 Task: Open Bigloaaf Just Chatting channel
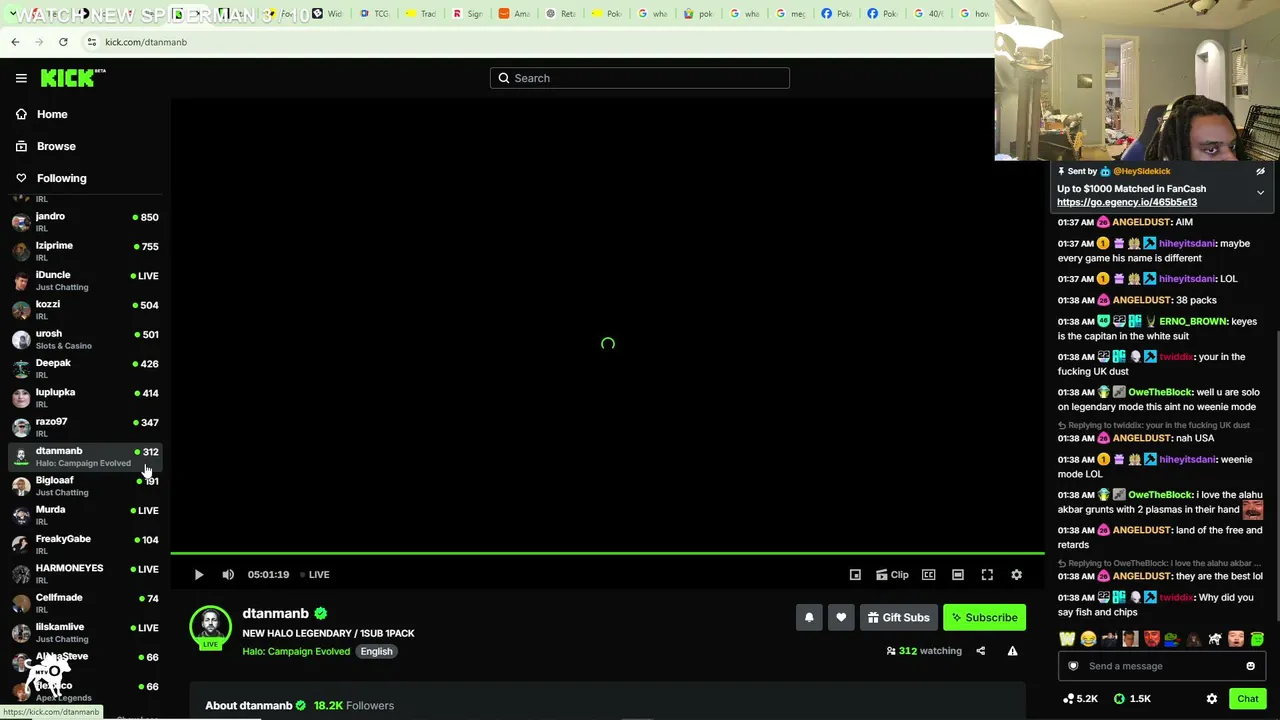85,486
